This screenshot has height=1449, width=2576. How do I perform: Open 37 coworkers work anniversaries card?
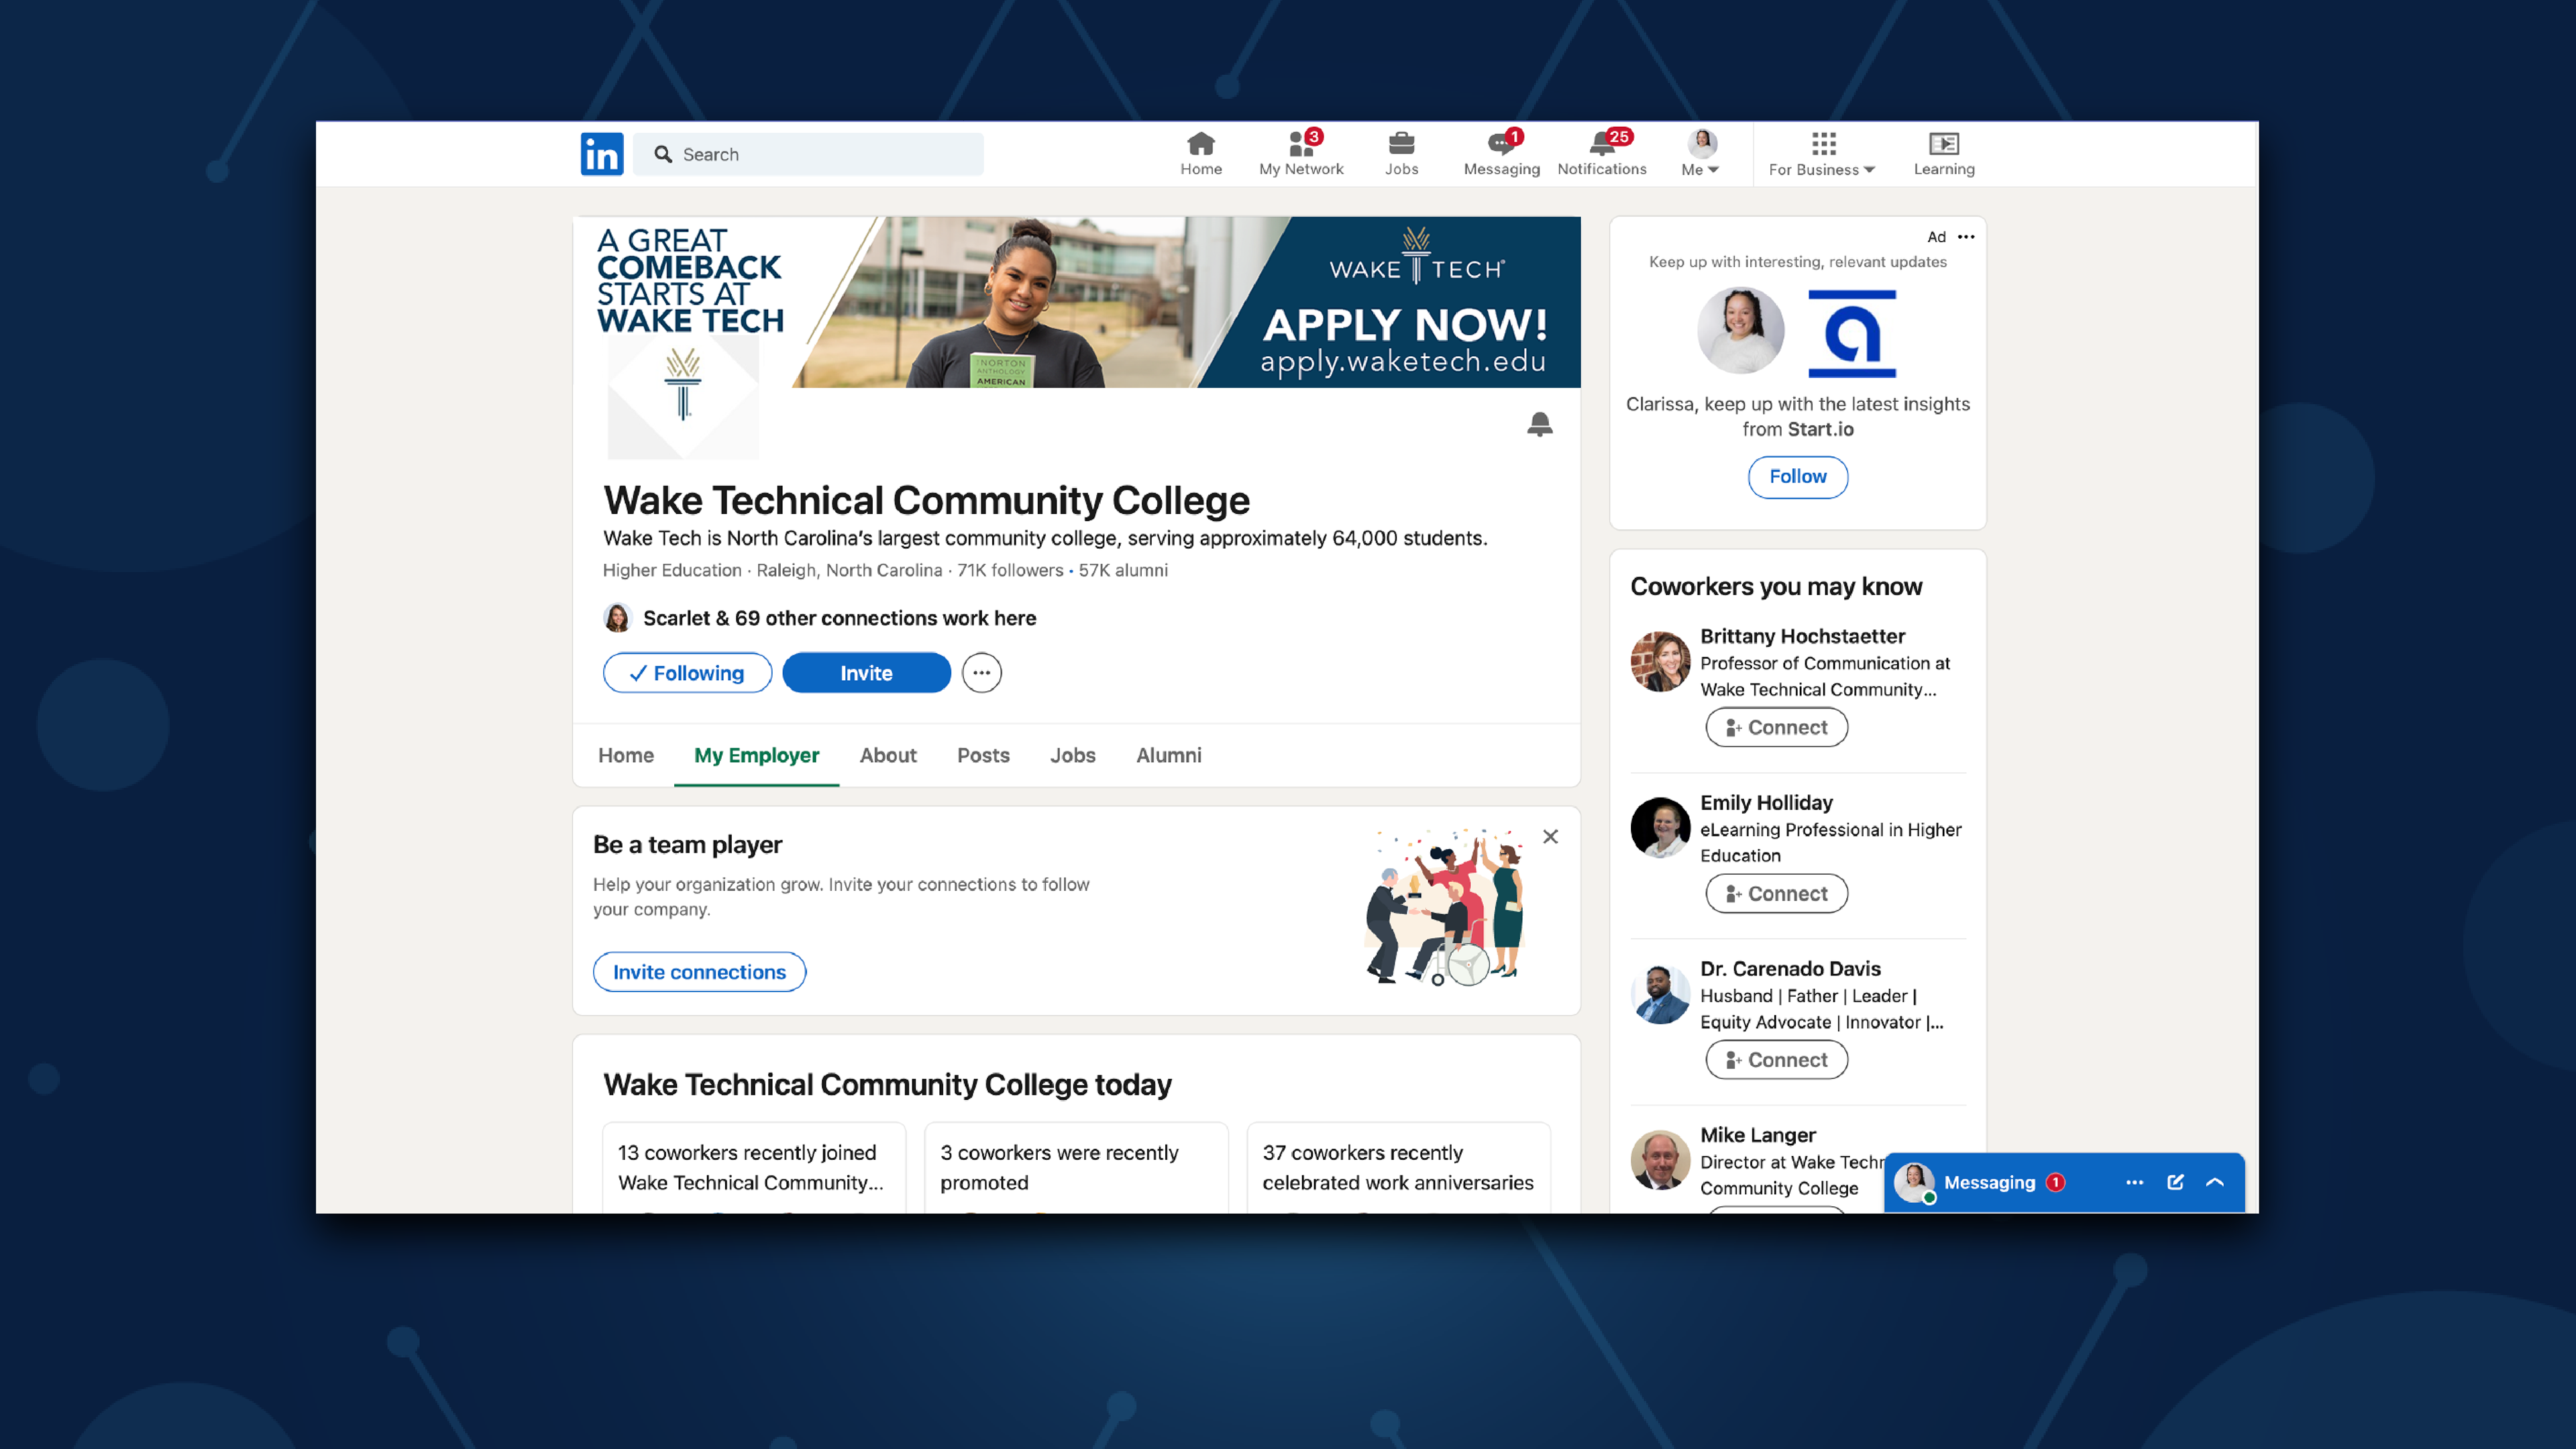click(1398, 1168)
